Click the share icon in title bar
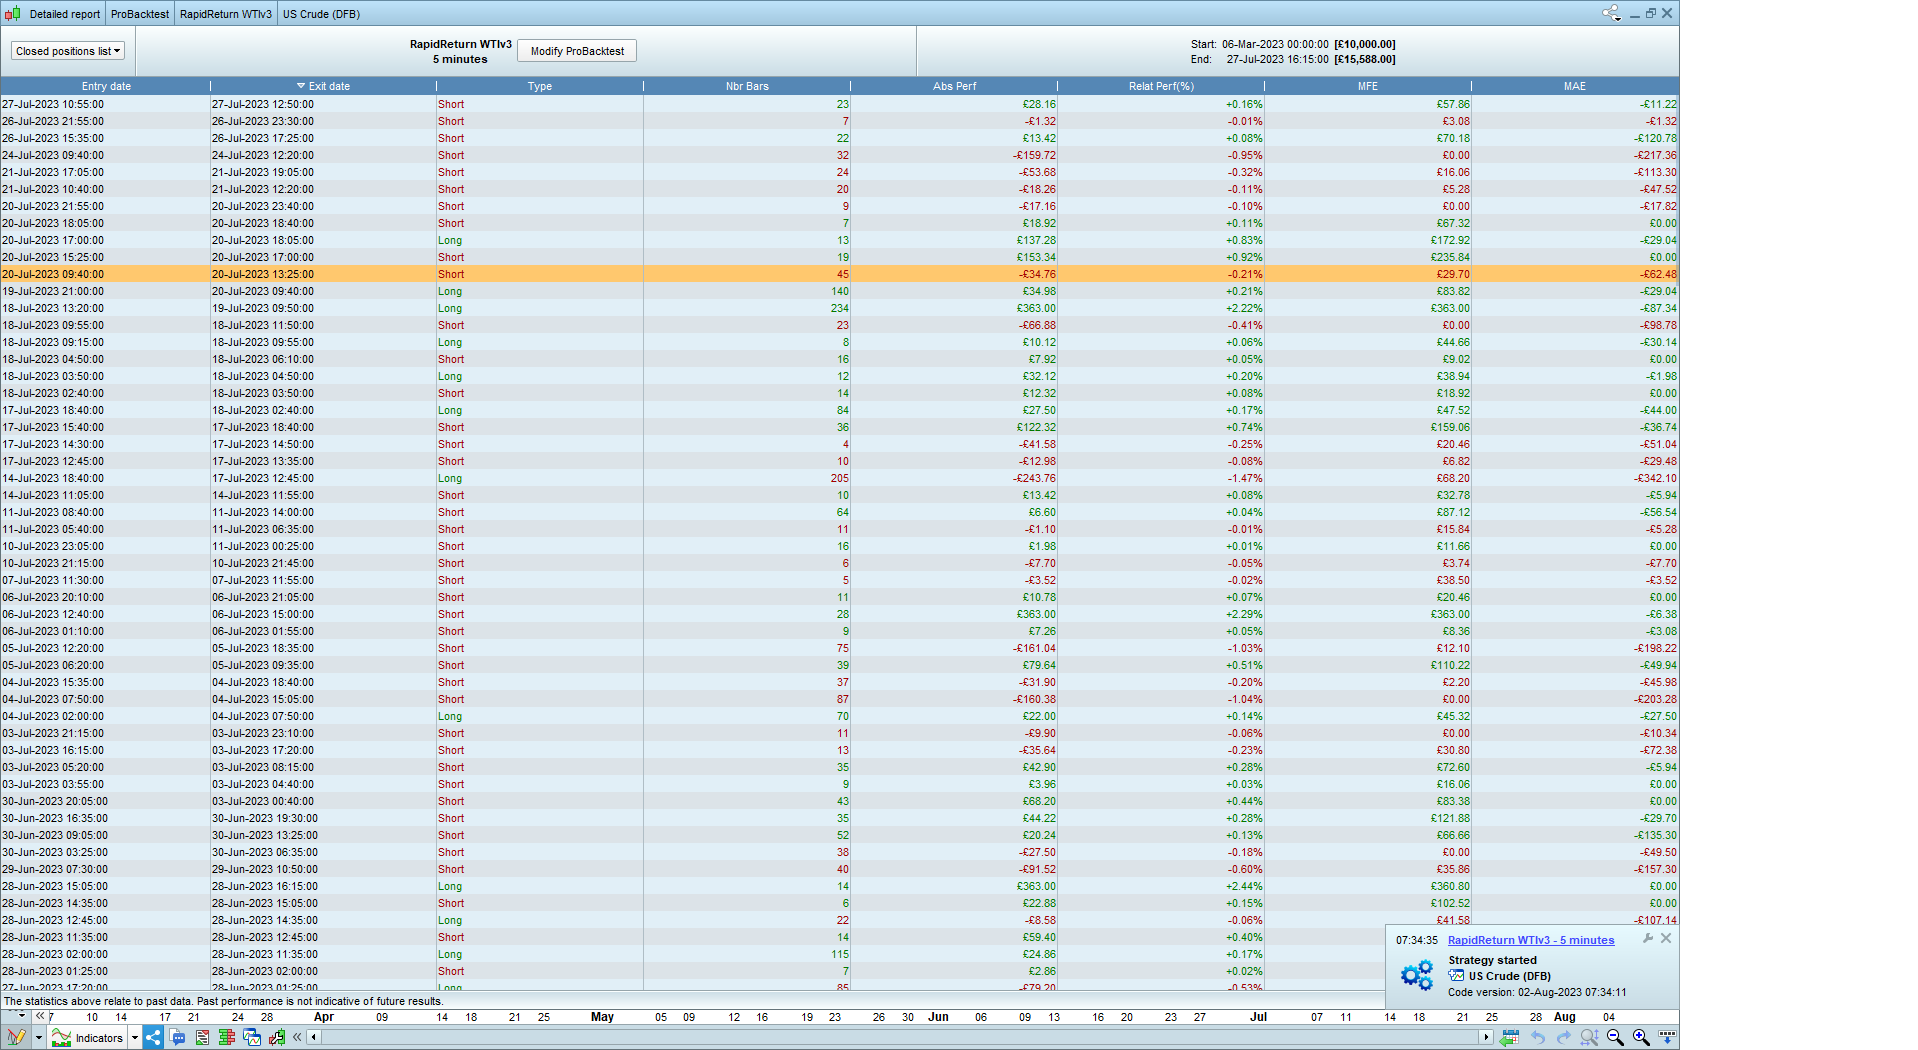 [1611, 13]
